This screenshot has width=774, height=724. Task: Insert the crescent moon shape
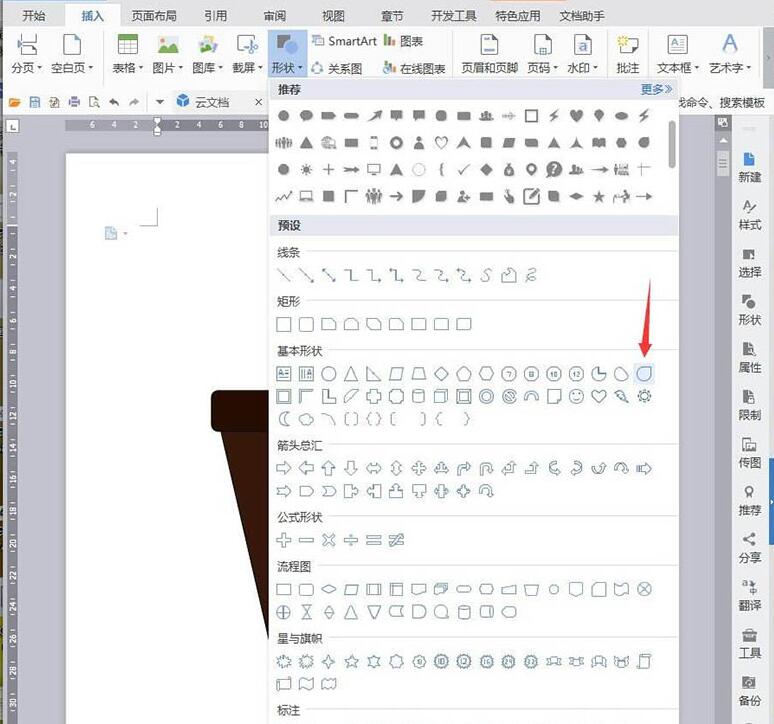click(x=283, y=419)
